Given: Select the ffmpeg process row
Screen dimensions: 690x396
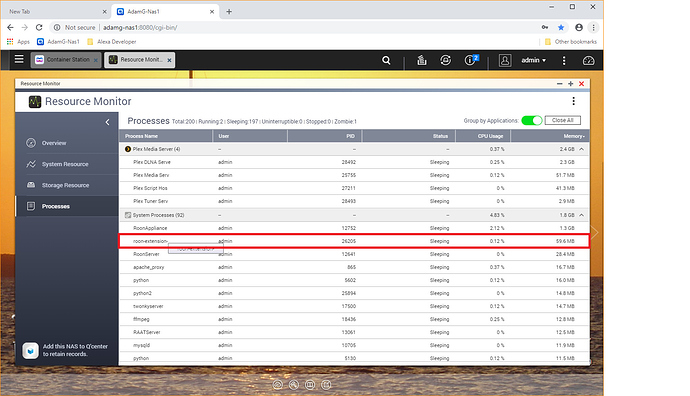Looking at the screenshot, I should [354, 319].
